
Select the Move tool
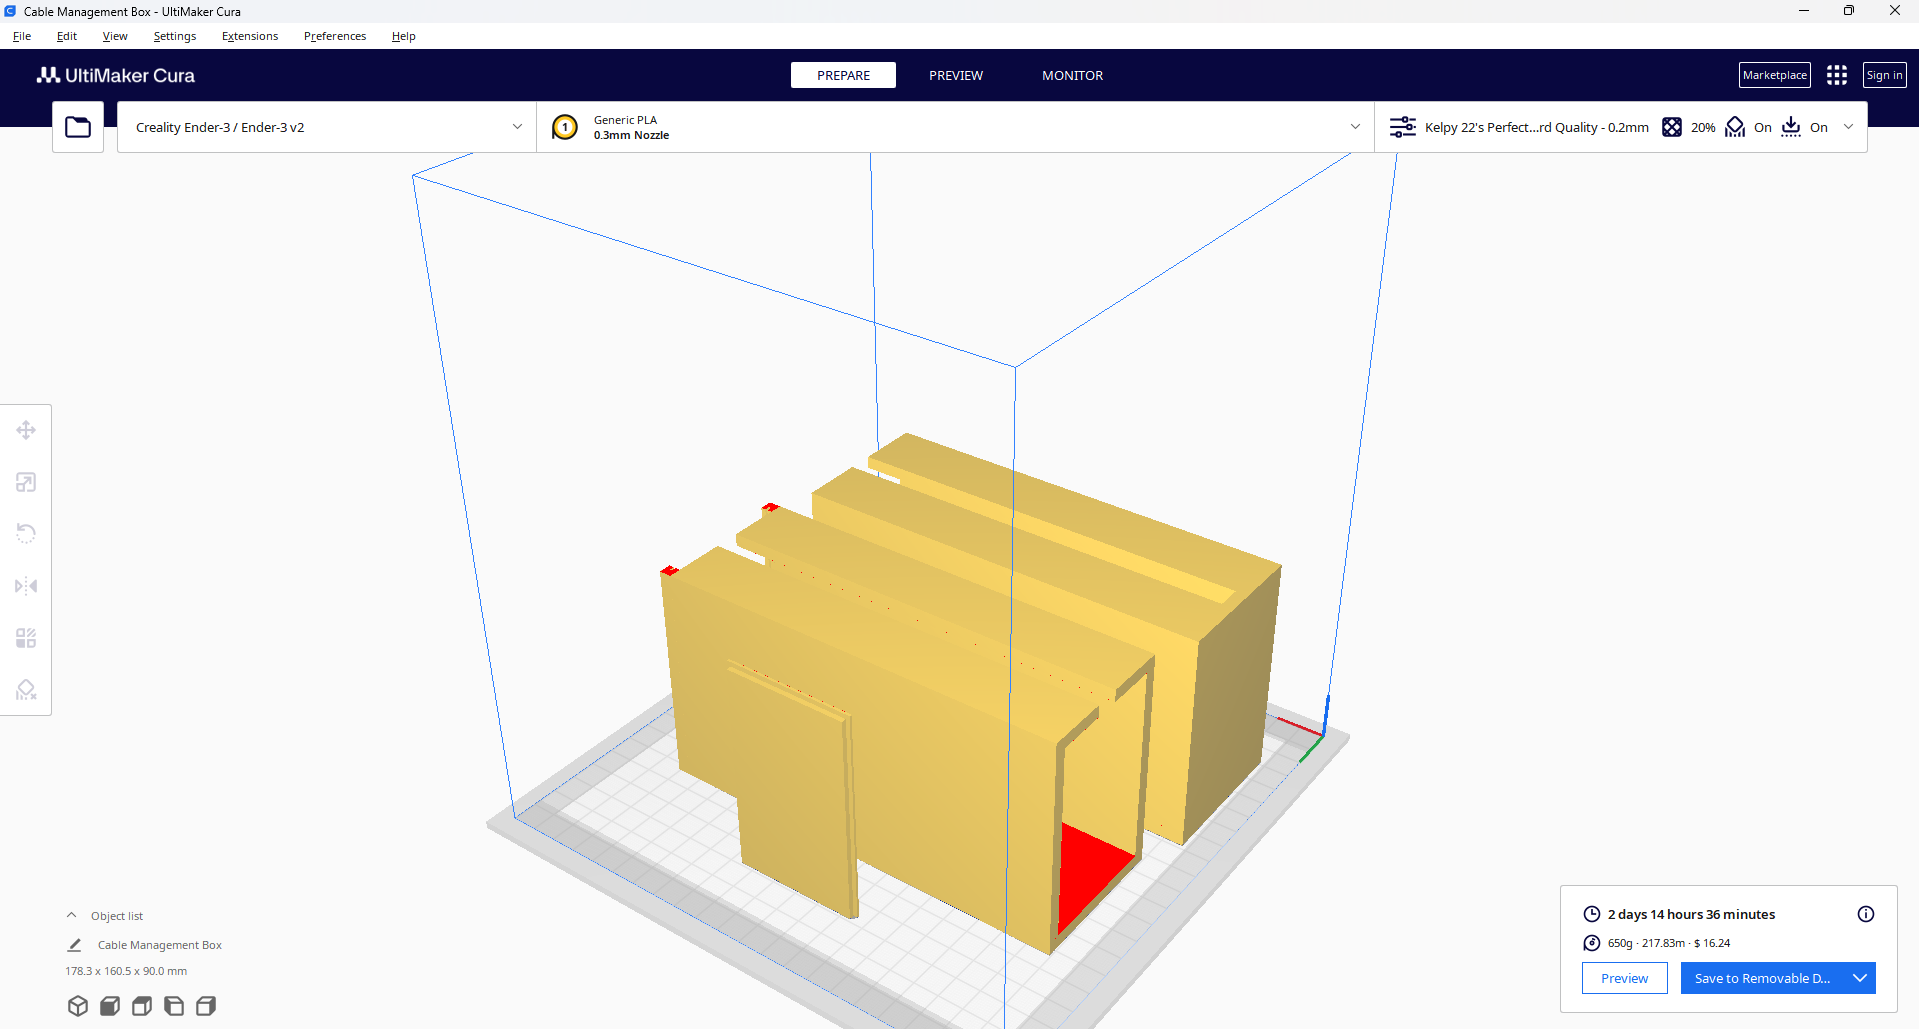[26, 430]
